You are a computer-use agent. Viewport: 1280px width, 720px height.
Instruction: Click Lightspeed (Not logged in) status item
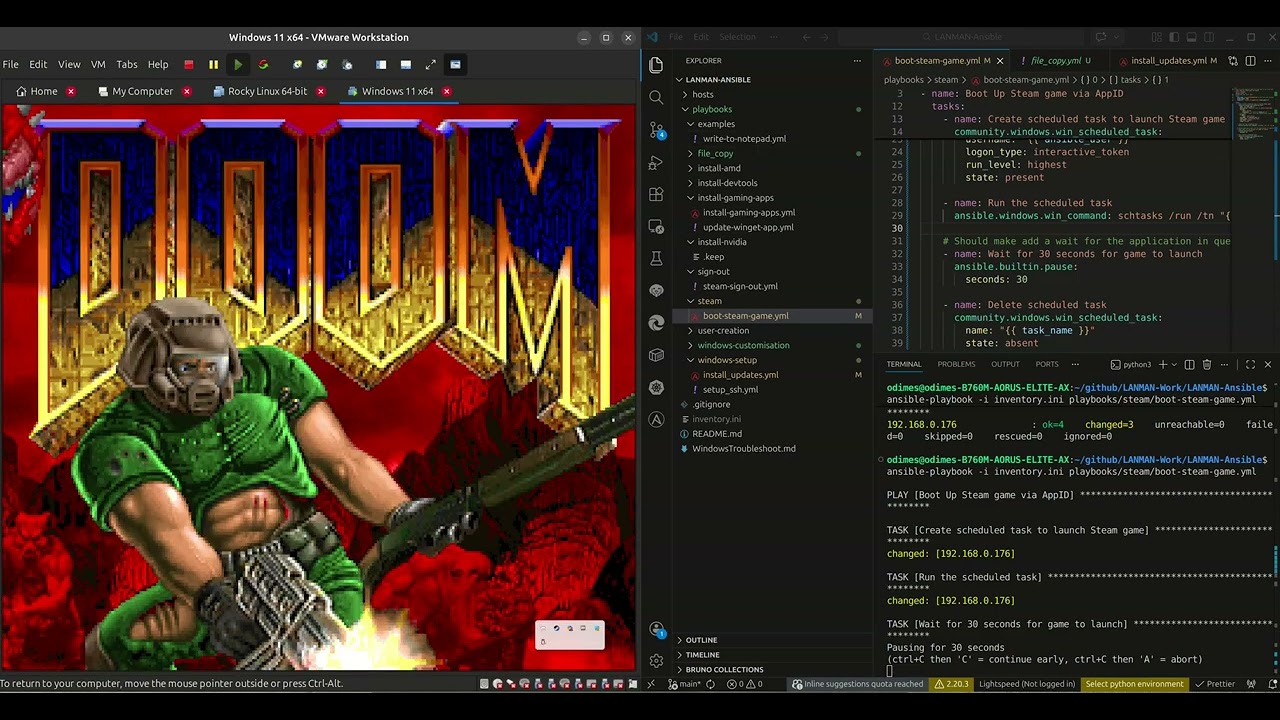click(x=1027, y=684)
